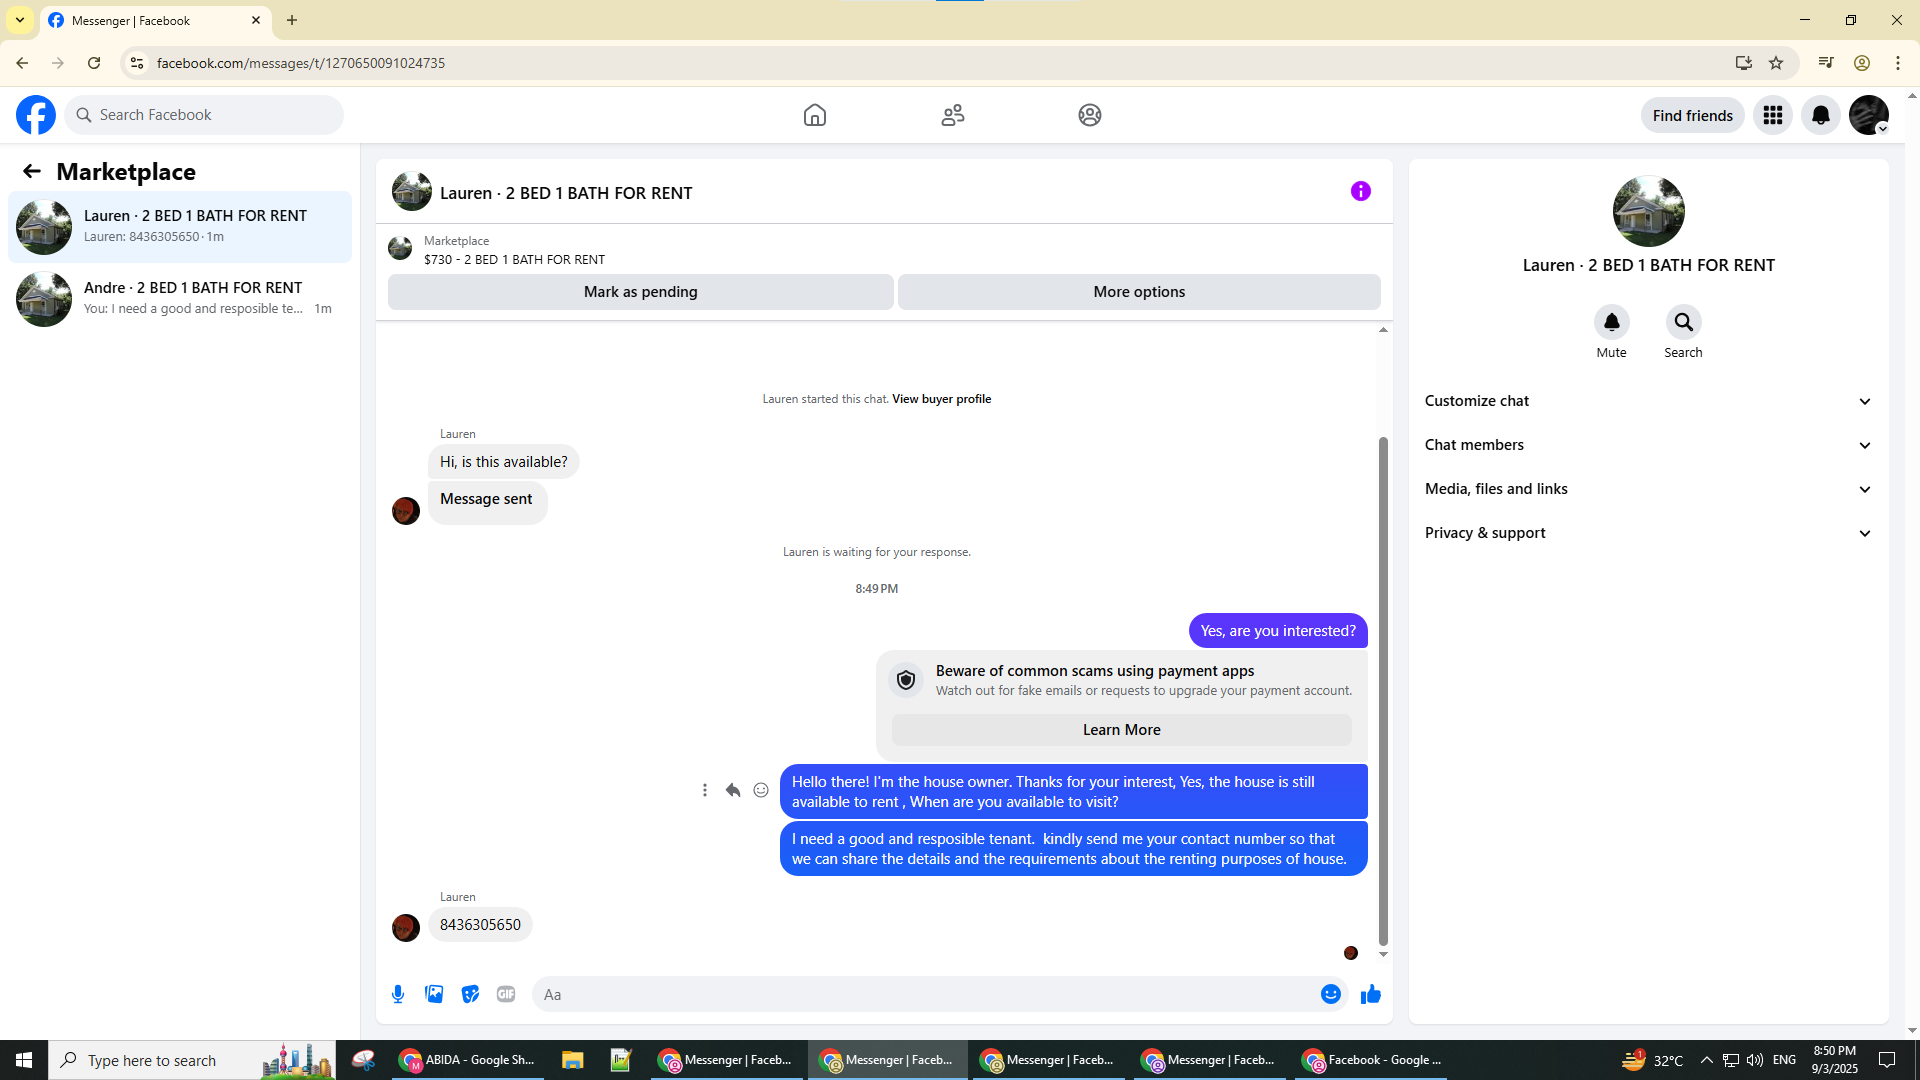Click the Windows taskbar search box

(192, 1060)
